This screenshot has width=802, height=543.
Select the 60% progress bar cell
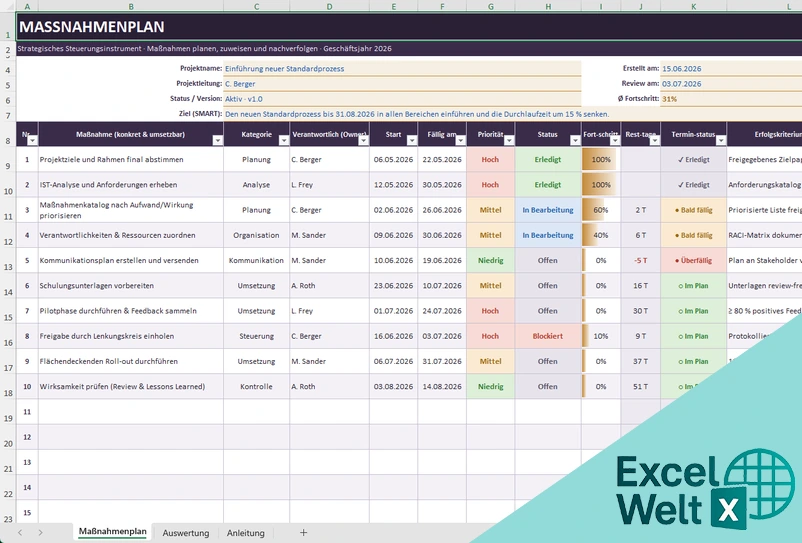[601, 210]
